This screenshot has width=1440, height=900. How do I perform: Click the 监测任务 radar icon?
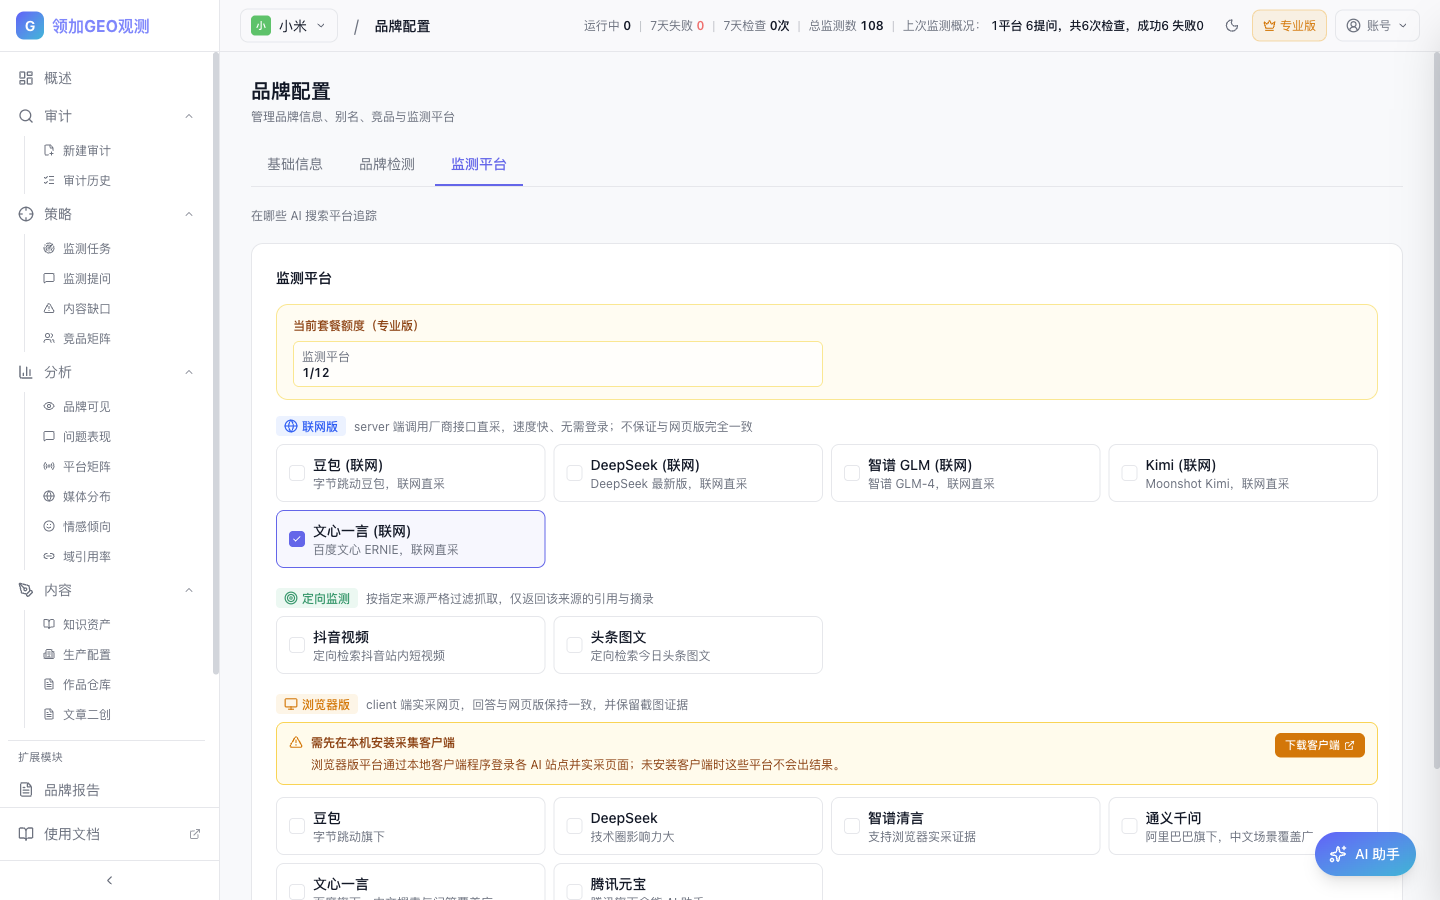[x=49, y=248]
